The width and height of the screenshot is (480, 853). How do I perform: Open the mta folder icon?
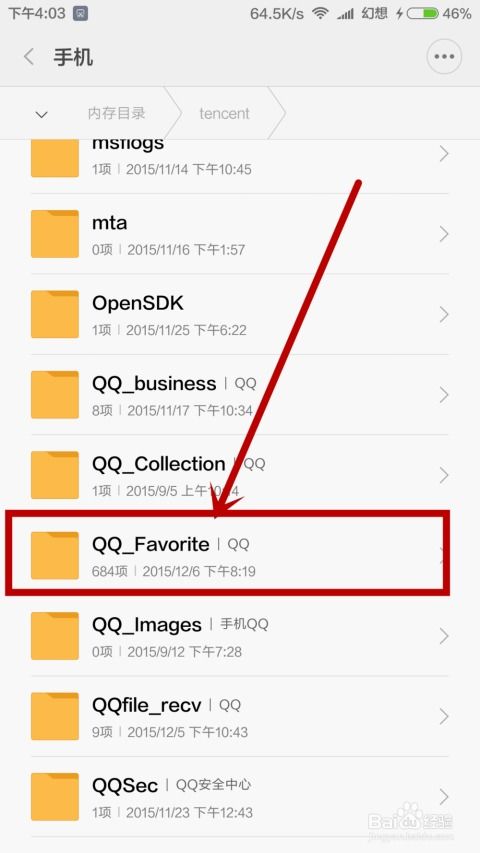(54, 234)
